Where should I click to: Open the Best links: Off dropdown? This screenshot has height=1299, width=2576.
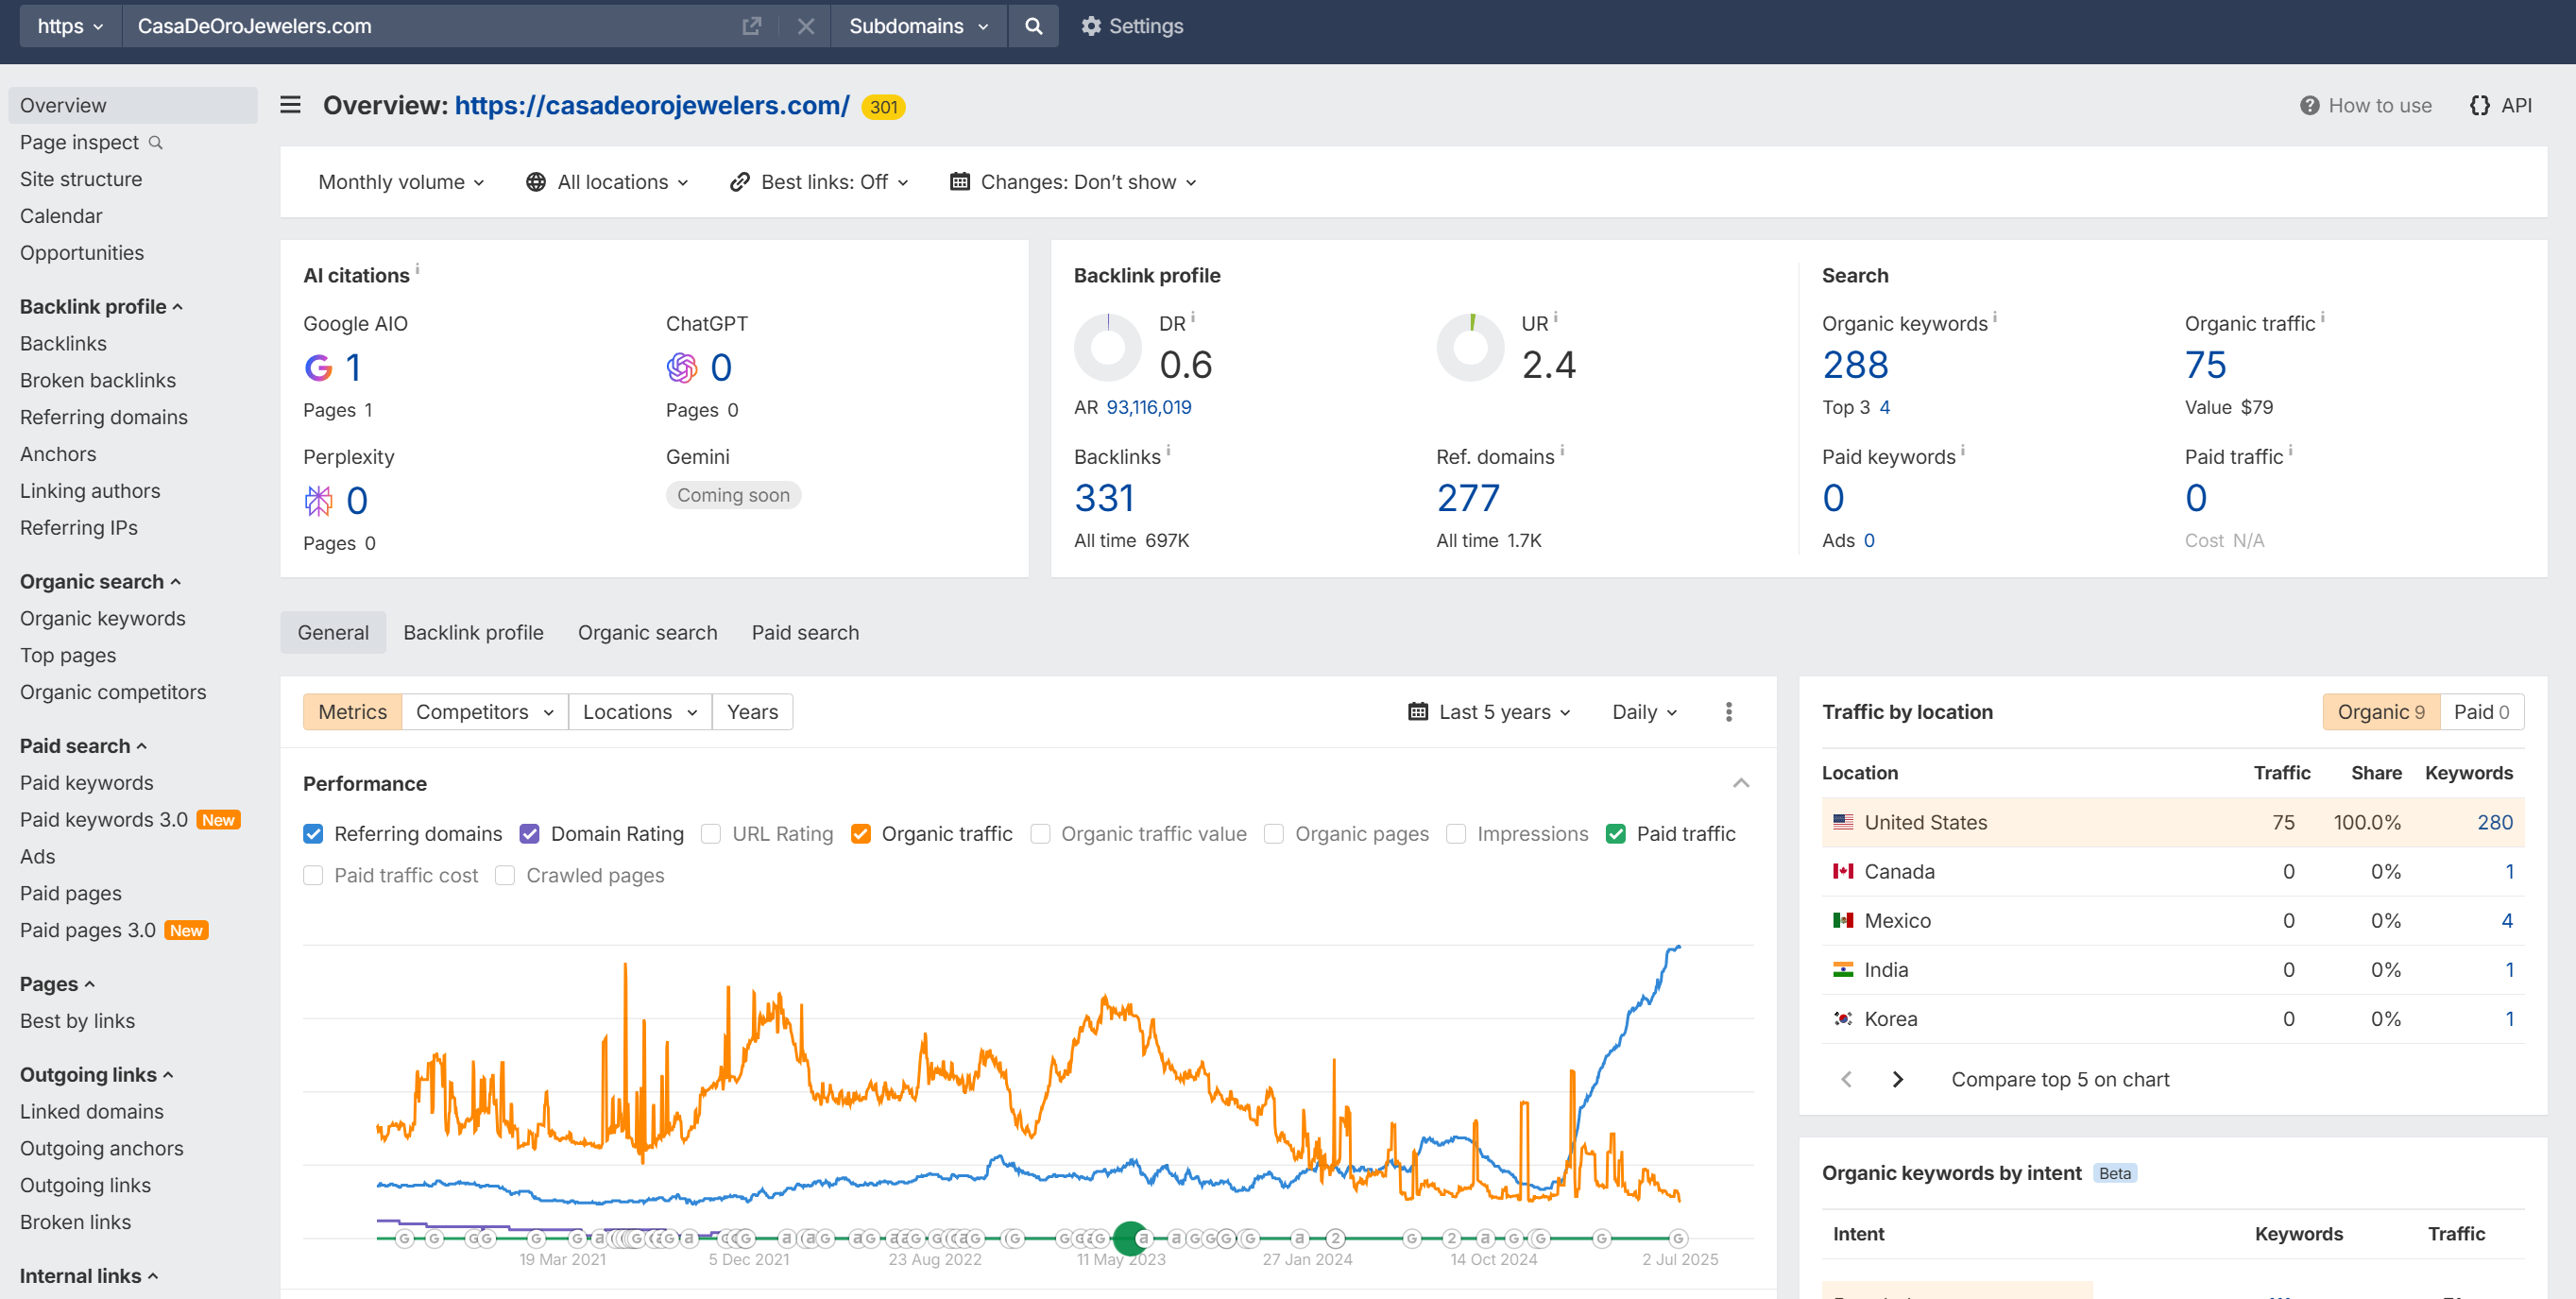pyautogui.click(x=819, y=182)
